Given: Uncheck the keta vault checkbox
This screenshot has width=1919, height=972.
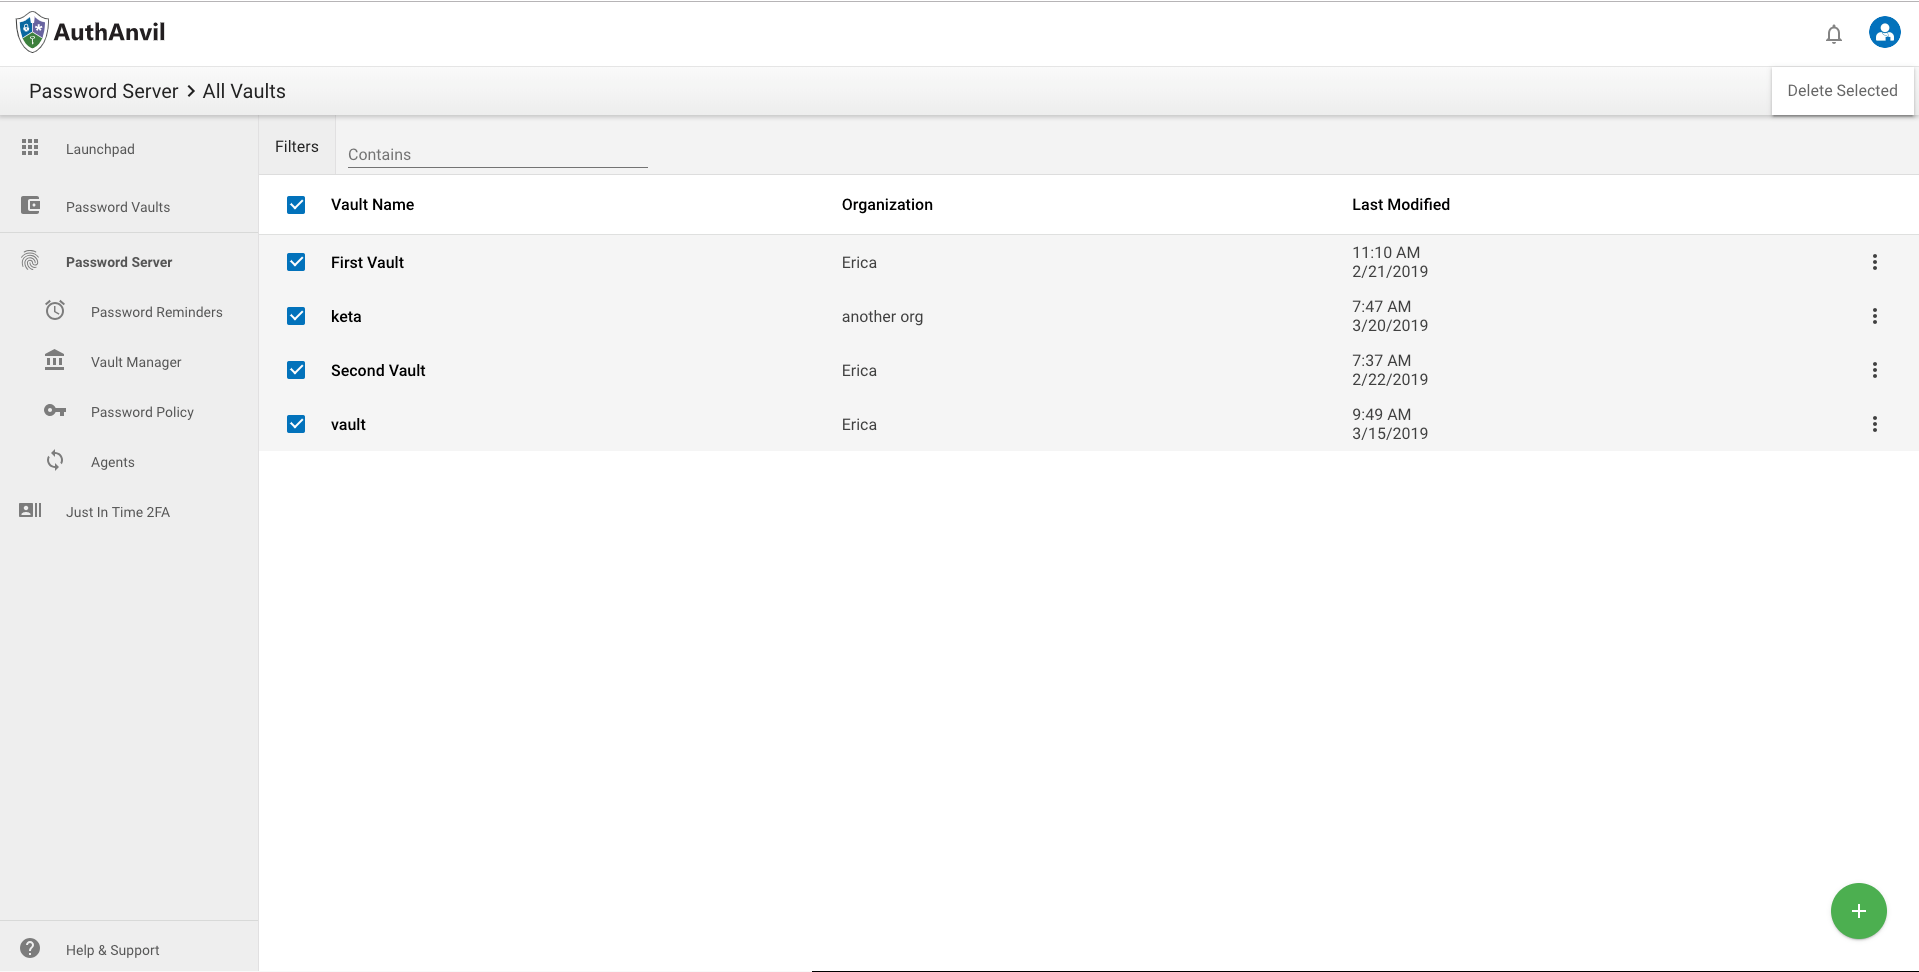Looking at the screenshot, I should click(296, 316).
